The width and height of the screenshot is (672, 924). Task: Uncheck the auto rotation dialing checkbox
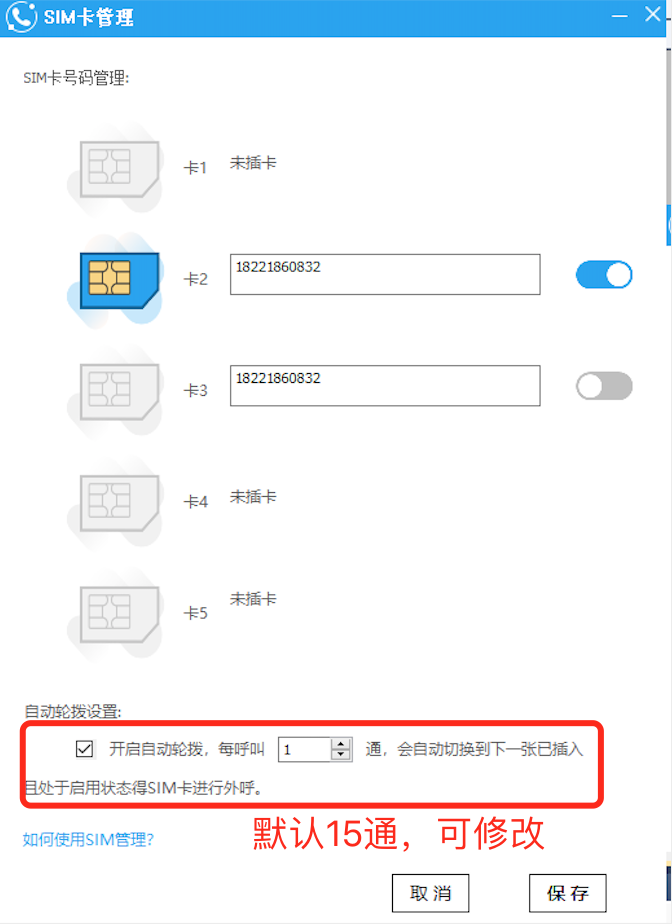tap(84, 749)
